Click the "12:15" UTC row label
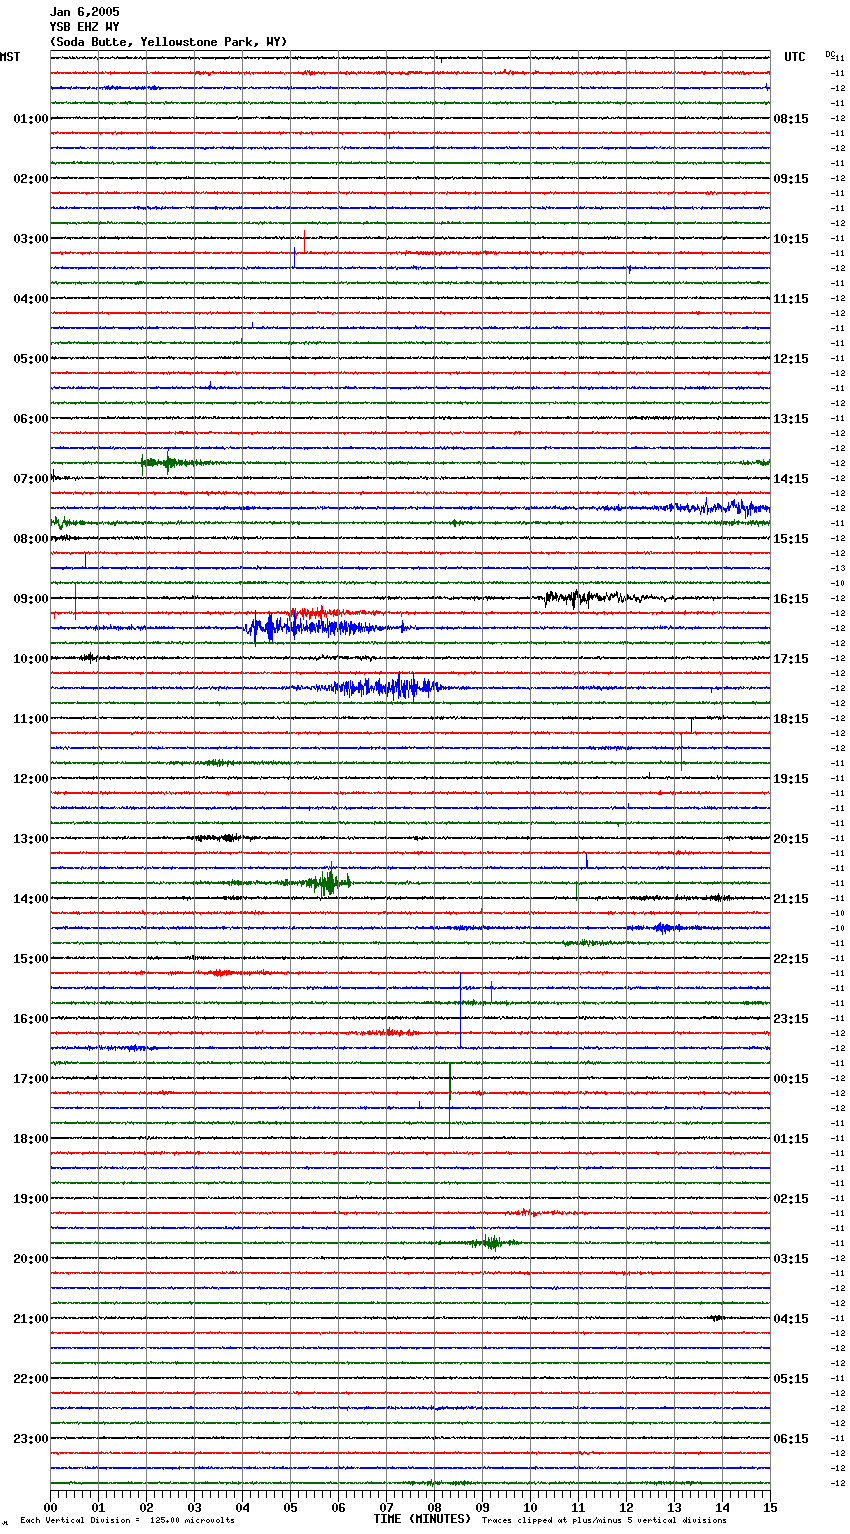 click(791, 359)
